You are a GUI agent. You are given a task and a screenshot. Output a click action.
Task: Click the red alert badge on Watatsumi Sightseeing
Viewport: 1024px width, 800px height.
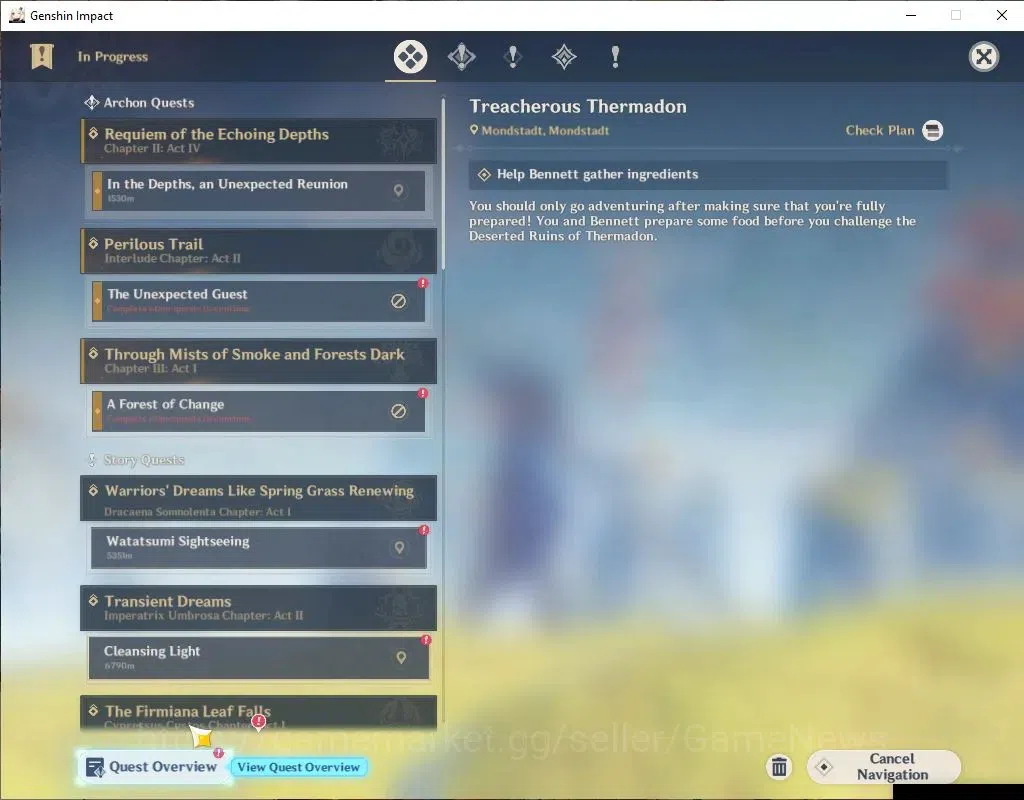[x=423, y=530]
